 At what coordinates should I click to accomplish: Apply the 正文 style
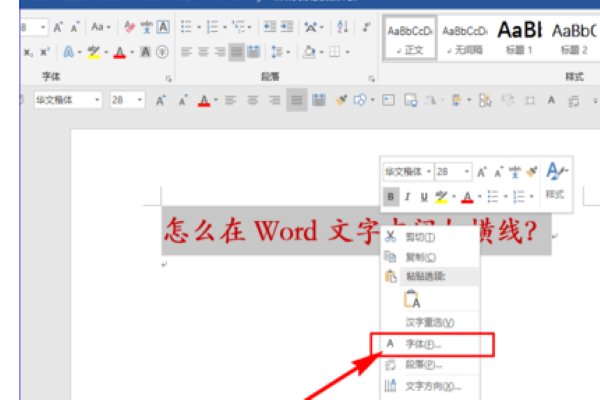point(410,38)
